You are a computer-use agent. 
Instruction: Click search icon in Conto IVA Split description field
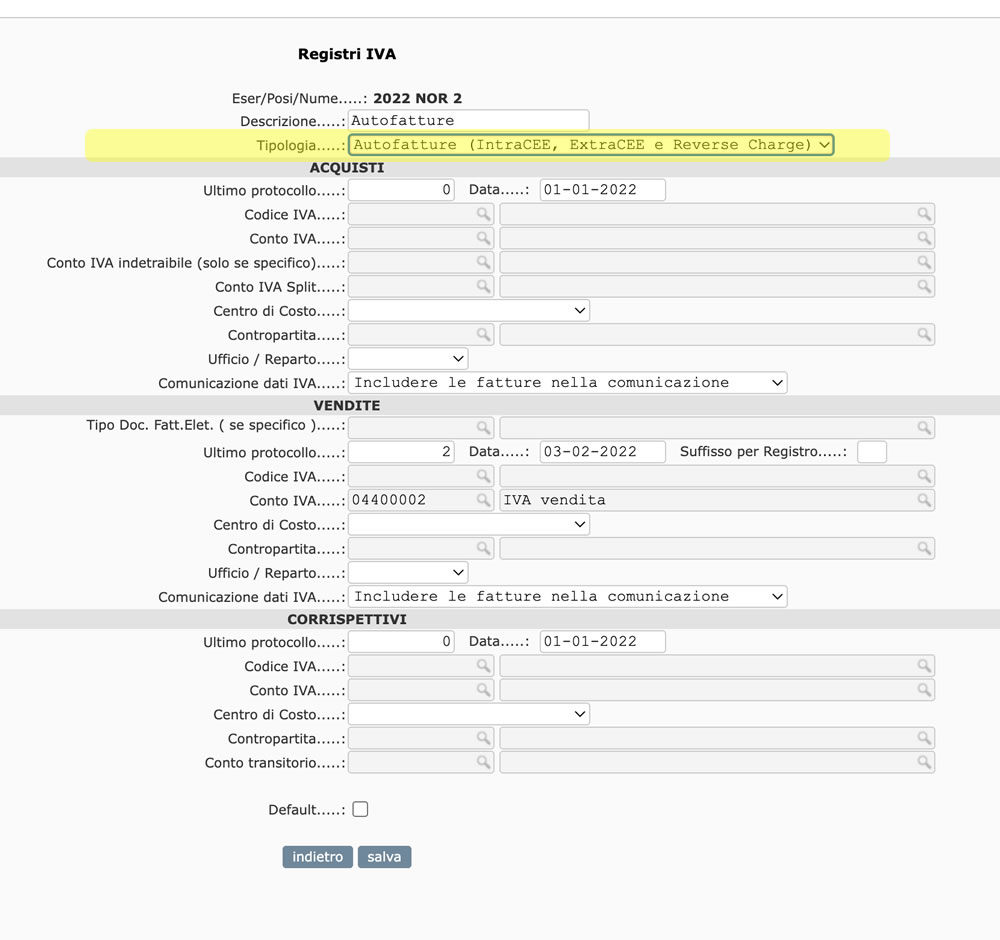(x=924, y=286)
